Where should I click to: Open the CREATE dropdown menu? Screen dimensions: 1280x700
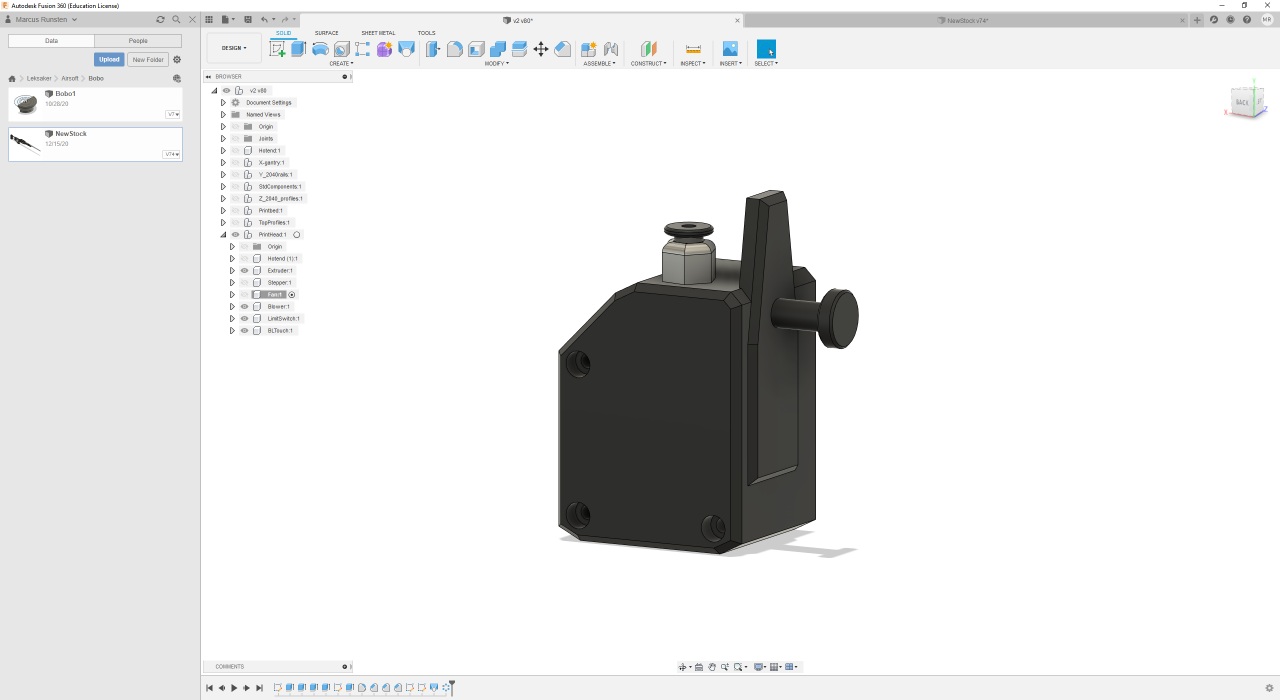(342, 63)
